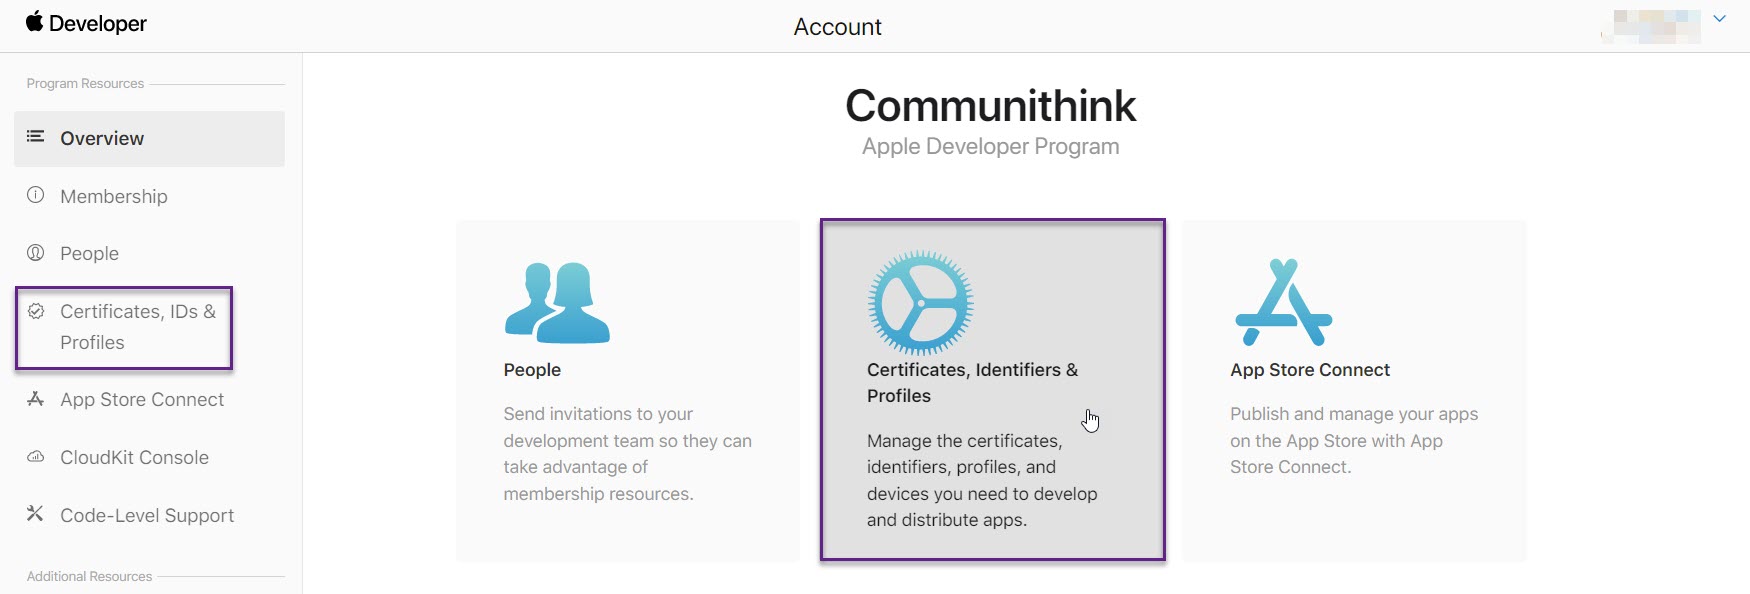Click the People card silhouettes icon
Image resolution: width=1750 pixels, height=594 pixels.
tap(557, 303)
